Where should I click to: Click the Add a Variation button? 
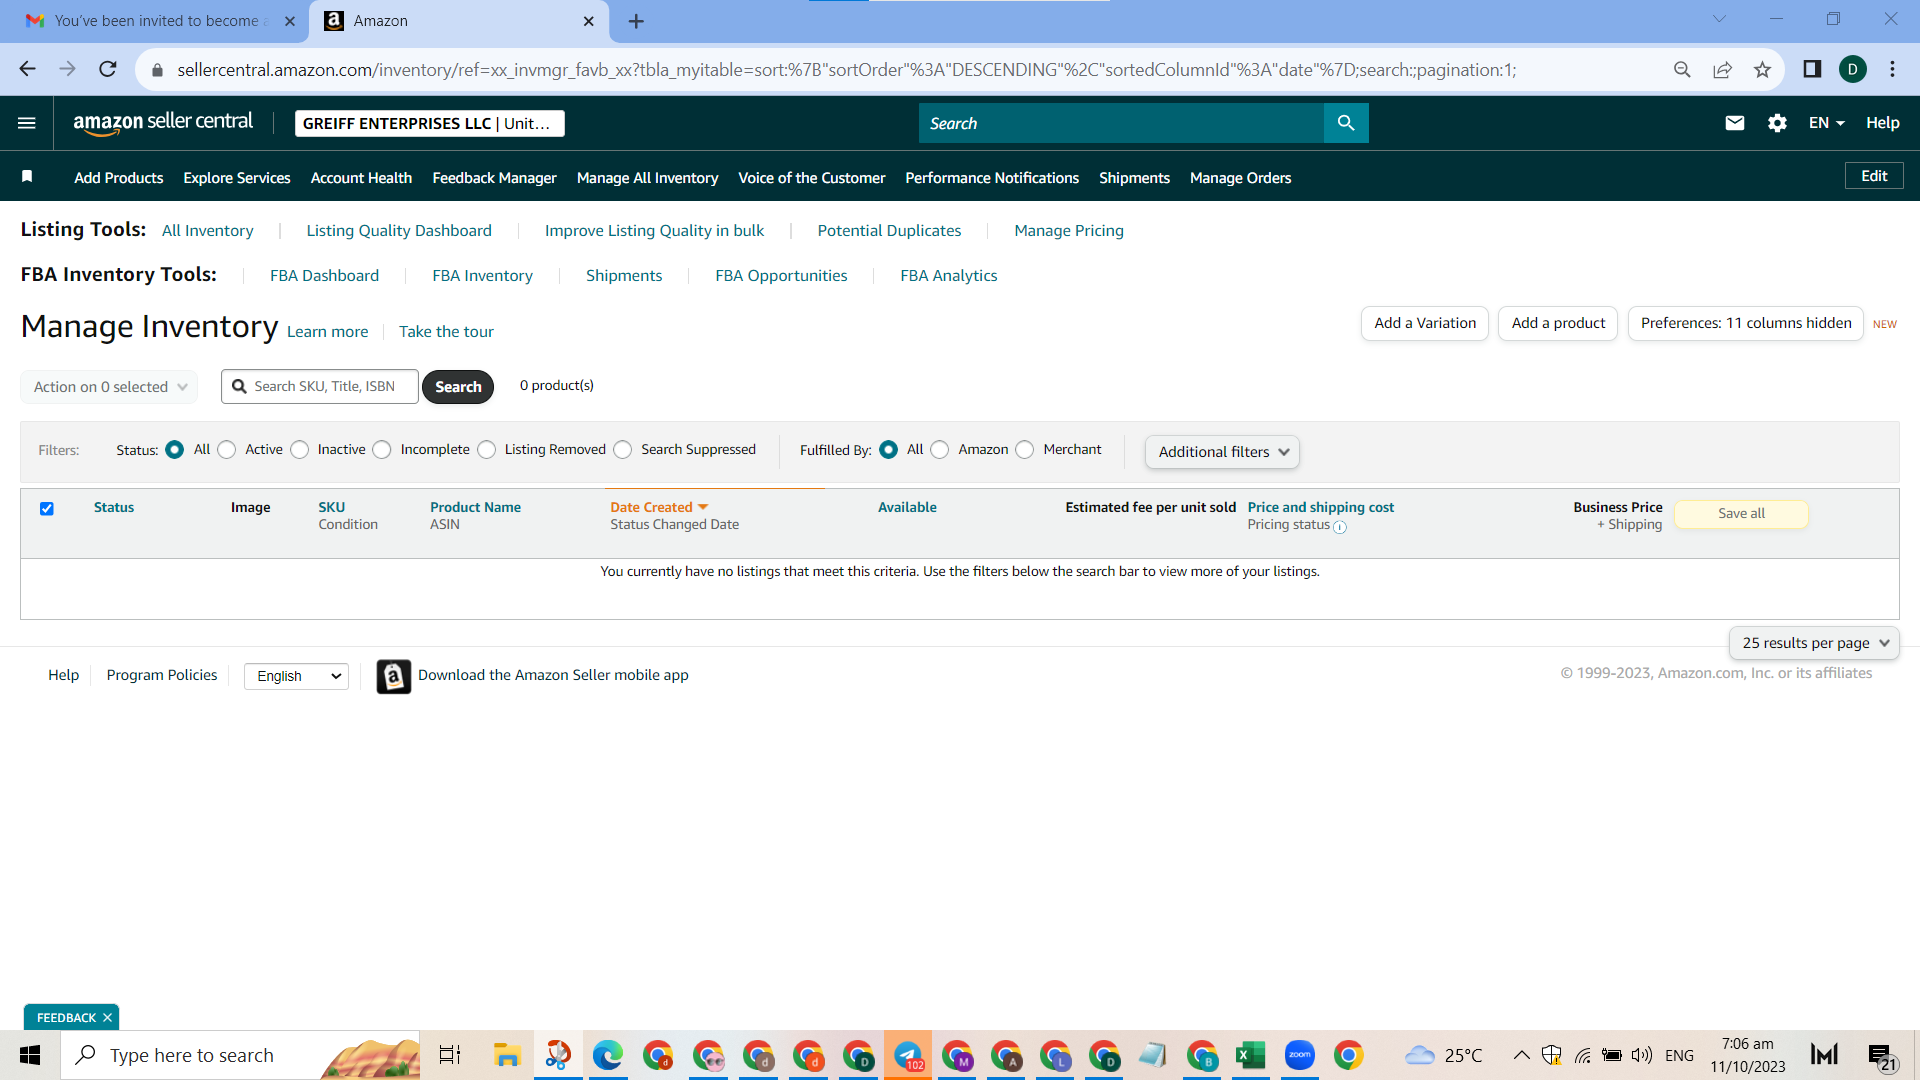click(1425, 324)
